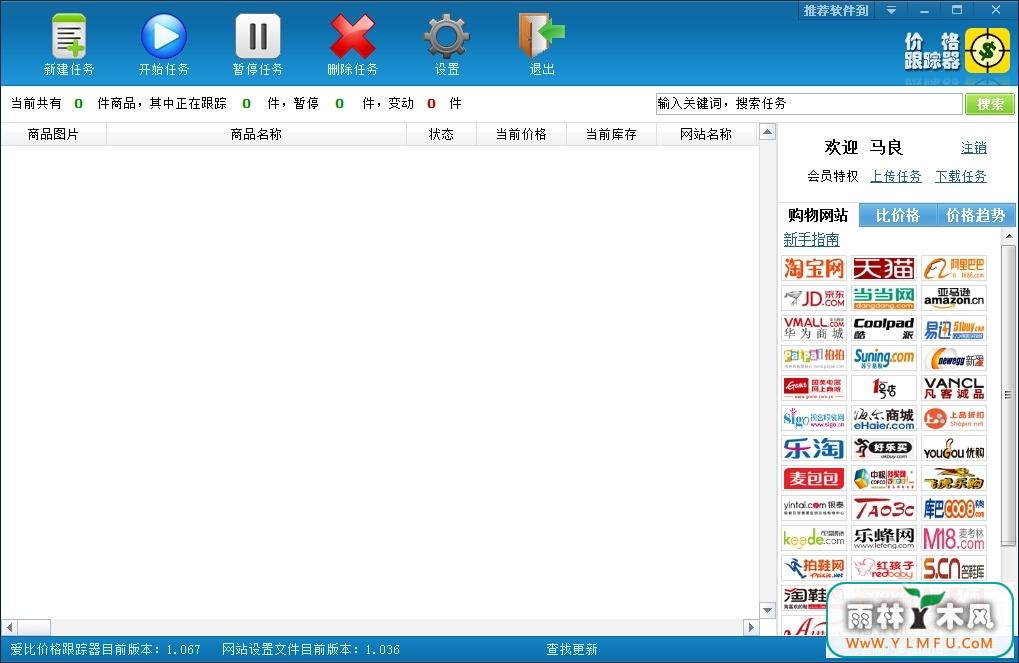Screen dimensions: 1019x663
Task: Click 查找更新 in the status bar
Action: [x=571, y=649]
